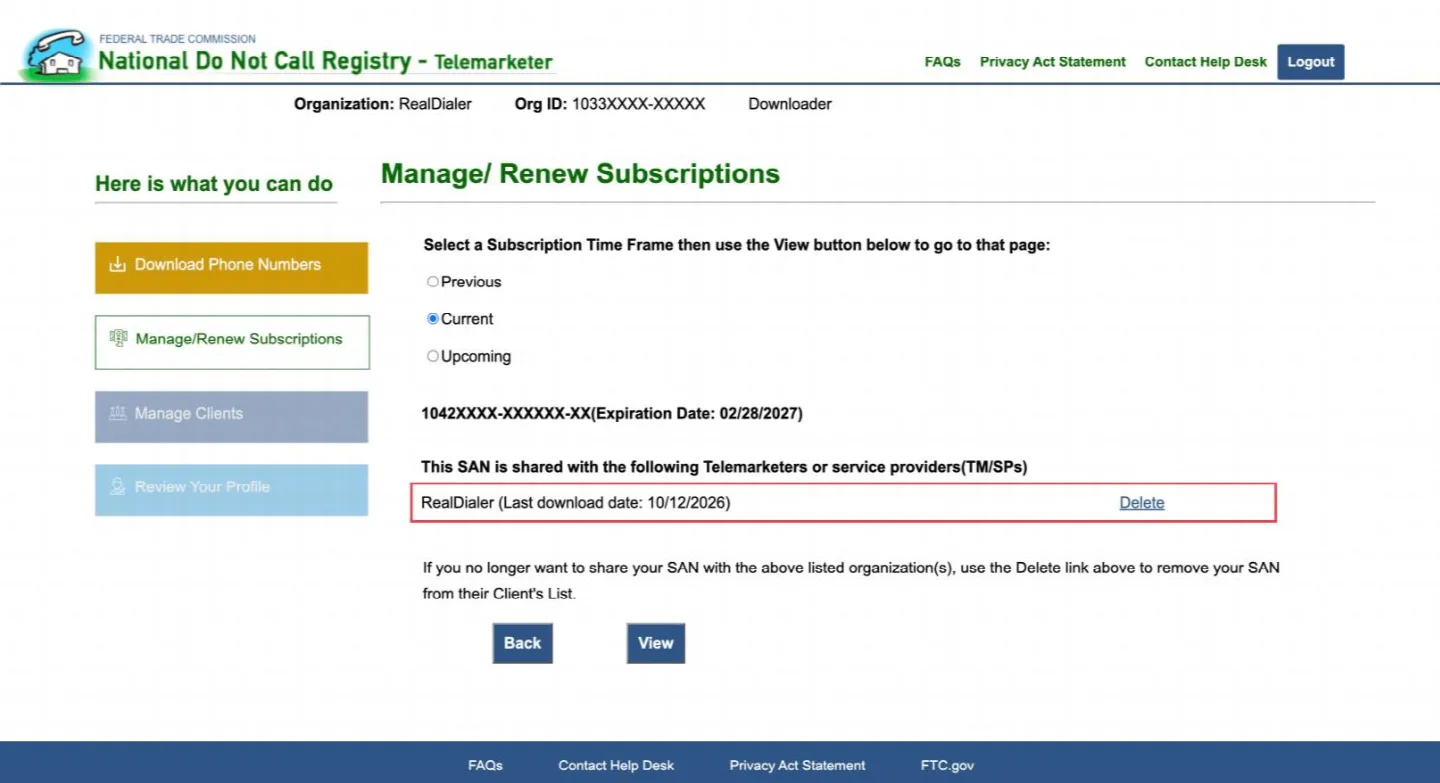Click the RealDialer last download date text
This screenshot has width=1440, height=783.
coord(576,503)
